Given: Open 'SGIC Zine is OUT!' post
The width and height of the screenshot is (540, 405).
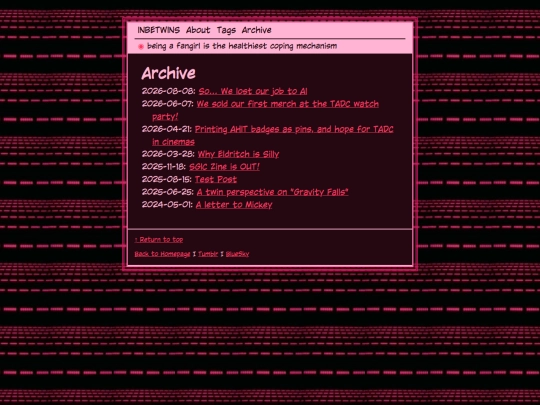Looking at the screenshot, I should coord(224,167).
